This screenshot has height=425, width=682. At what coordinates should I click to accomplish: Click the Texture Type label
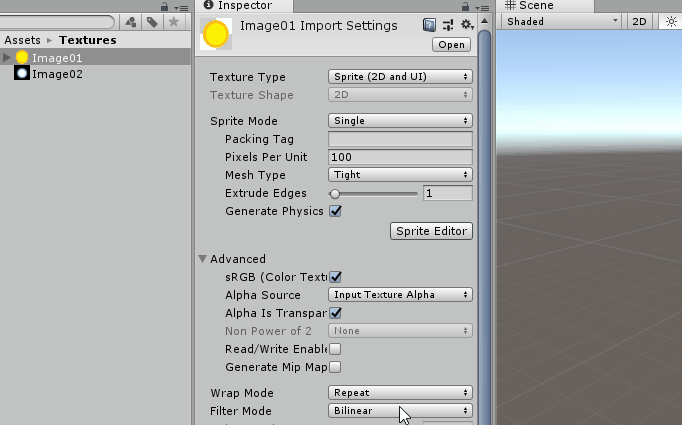(247, 77)
